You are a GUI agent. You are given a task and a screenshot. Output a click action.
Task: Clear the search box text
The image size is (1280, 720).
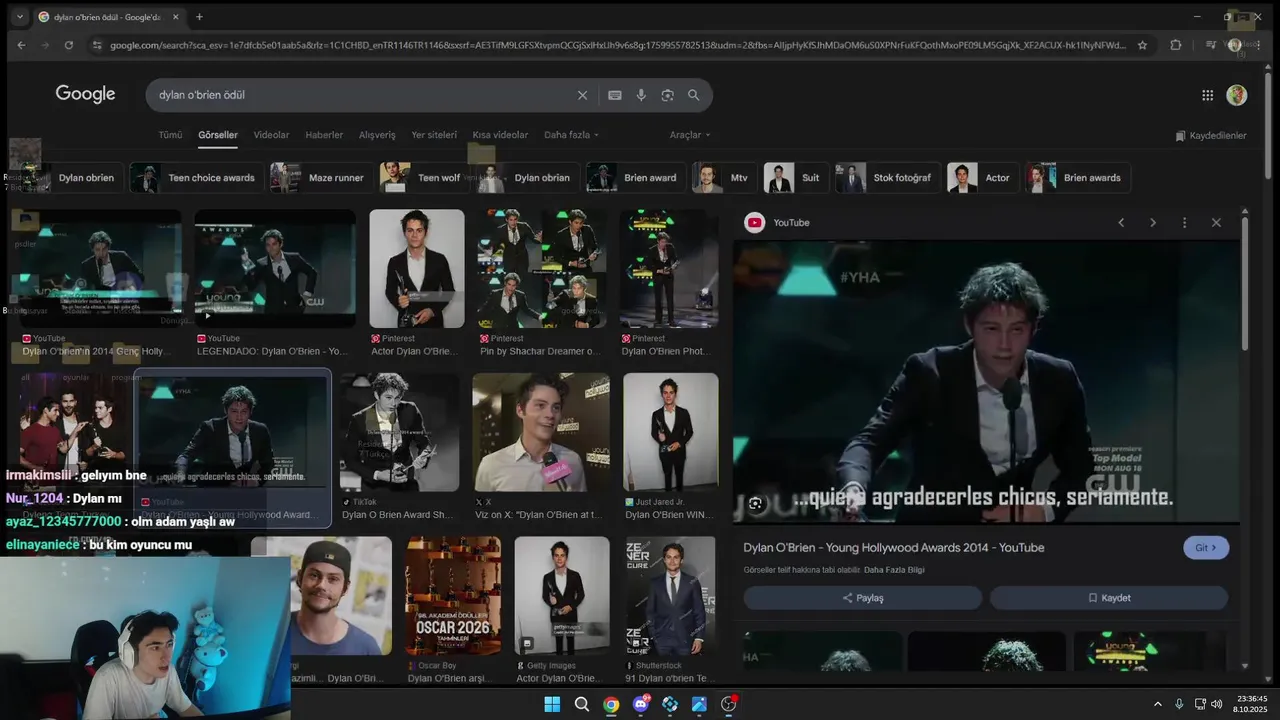pyautogui.click(x=582, y=95)
